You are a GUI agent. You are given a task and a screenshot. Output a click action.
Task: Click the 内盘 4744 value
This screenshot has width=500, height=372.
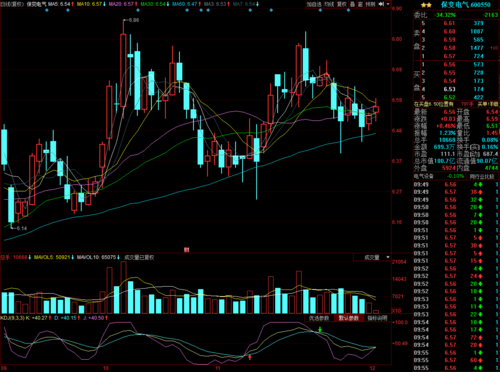(x=491, y=168)
